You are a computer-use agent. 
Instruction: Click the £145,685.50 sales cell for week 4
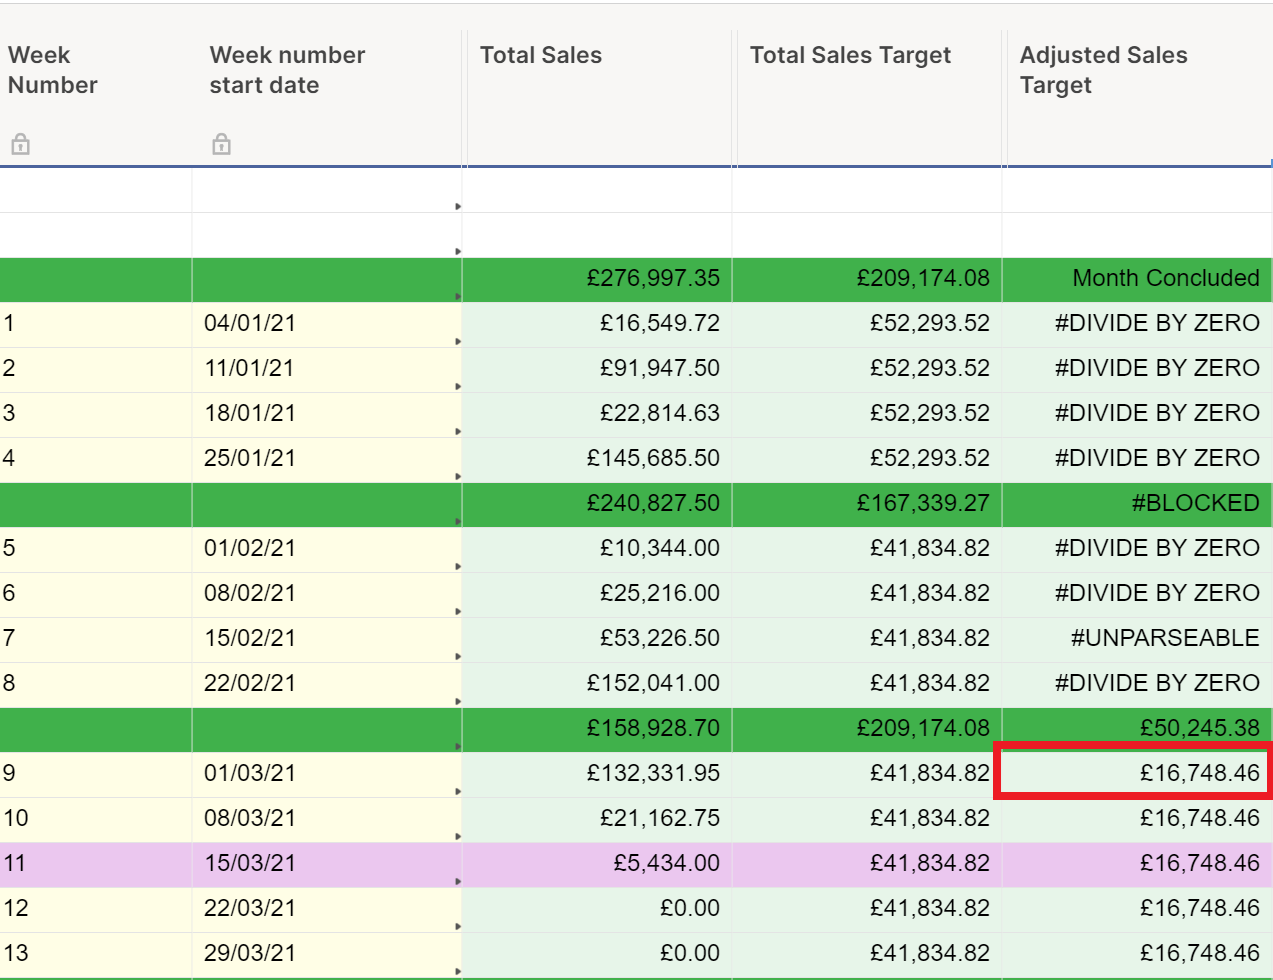[597, 459]
